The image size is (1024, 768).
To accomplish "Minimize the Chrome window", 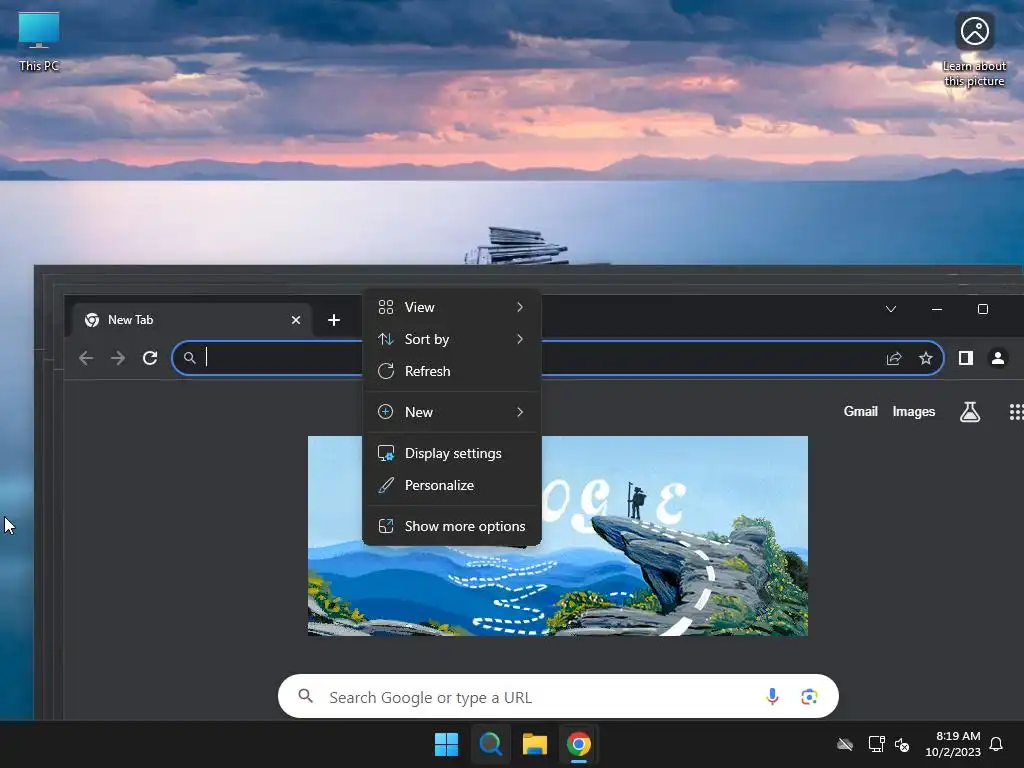I will 936,309.
